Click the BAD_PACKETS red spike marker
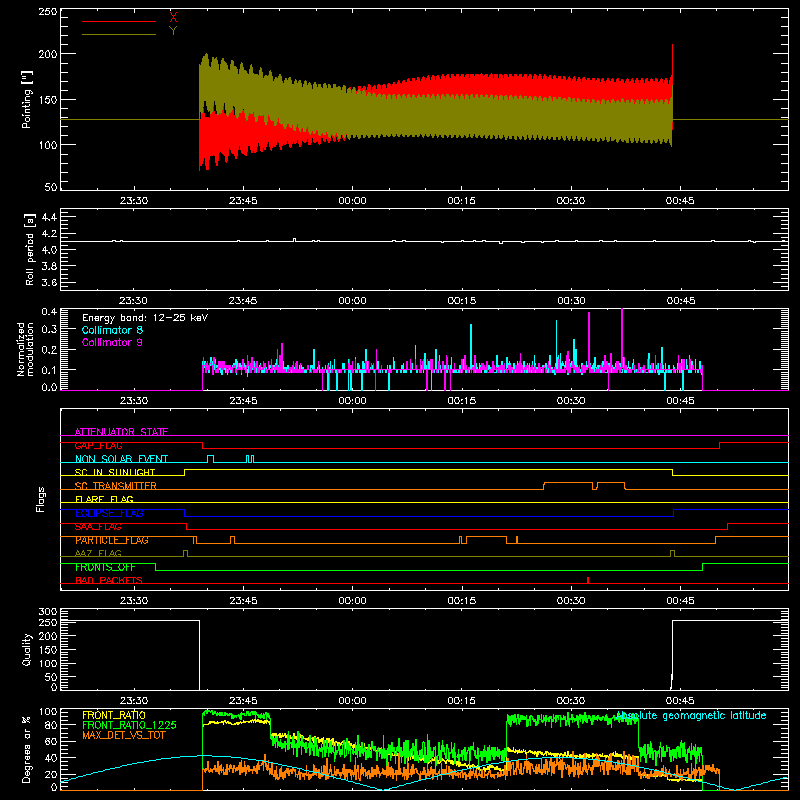The width and height of the screenshot is (800, 800). tap(588, 580)
